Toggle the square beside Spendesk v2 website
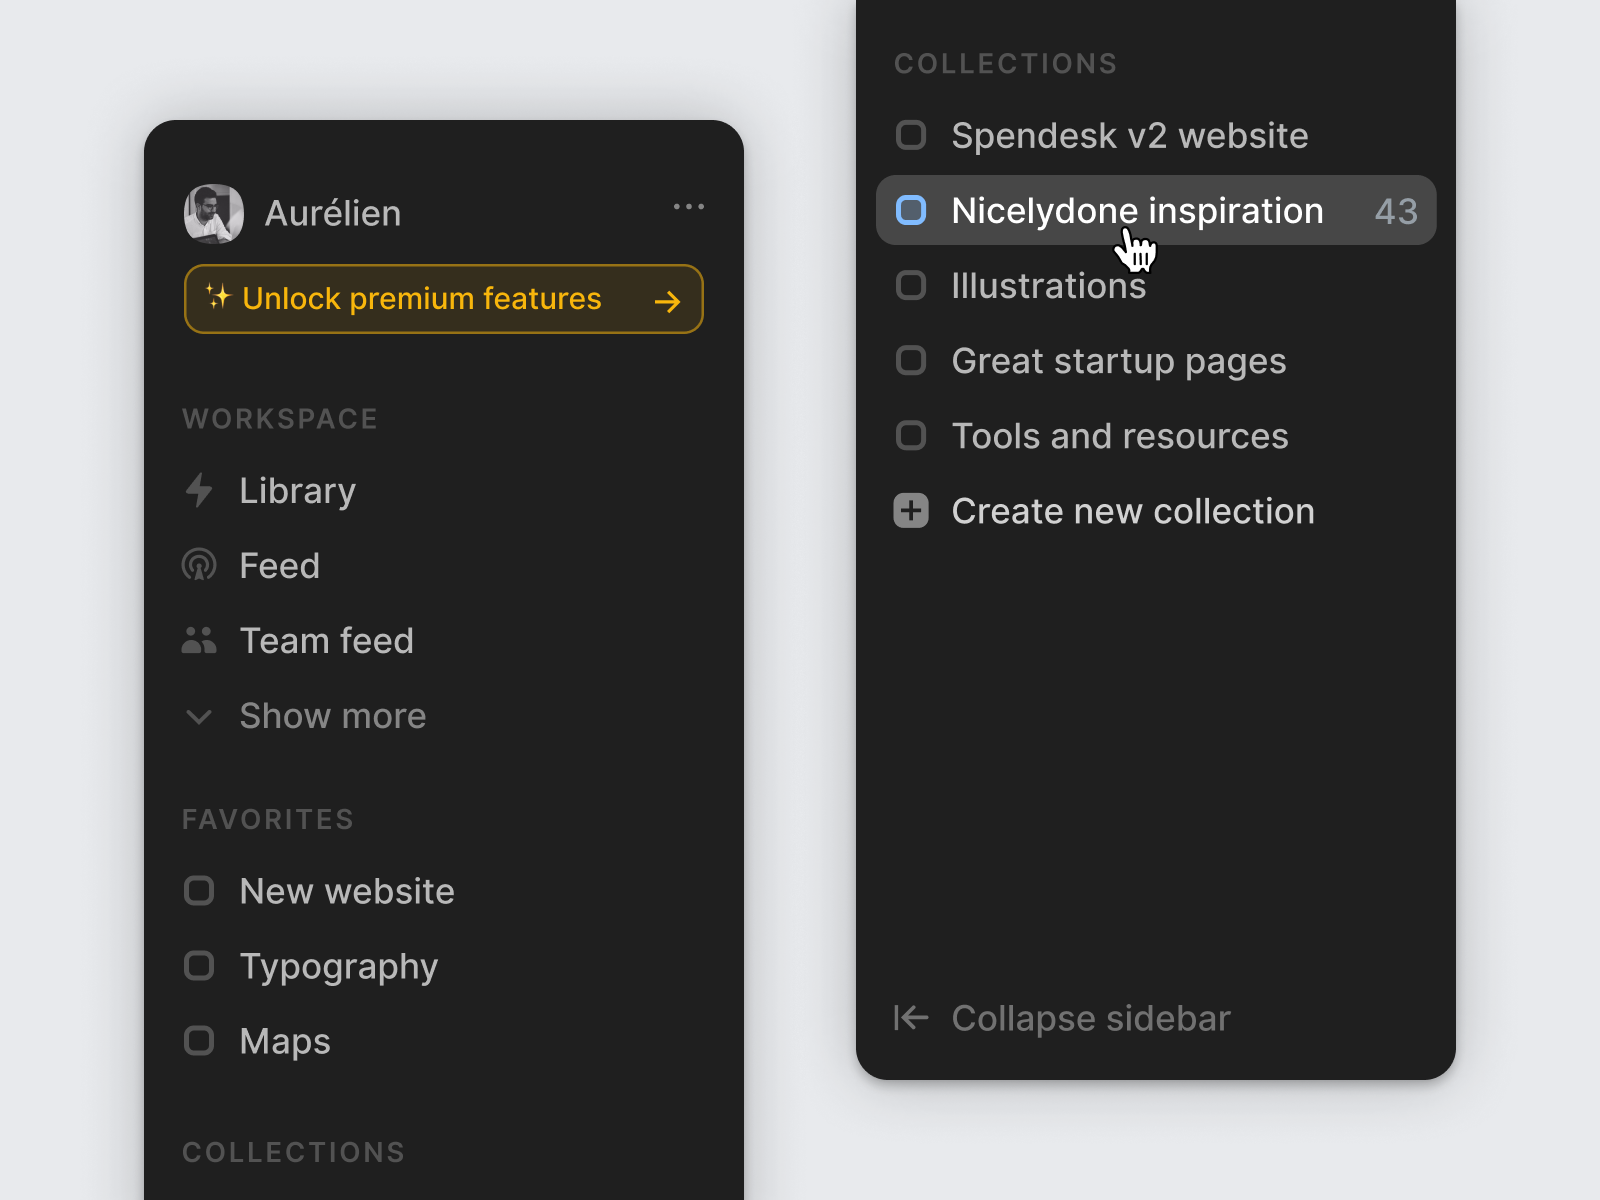 tap(911, 135)
